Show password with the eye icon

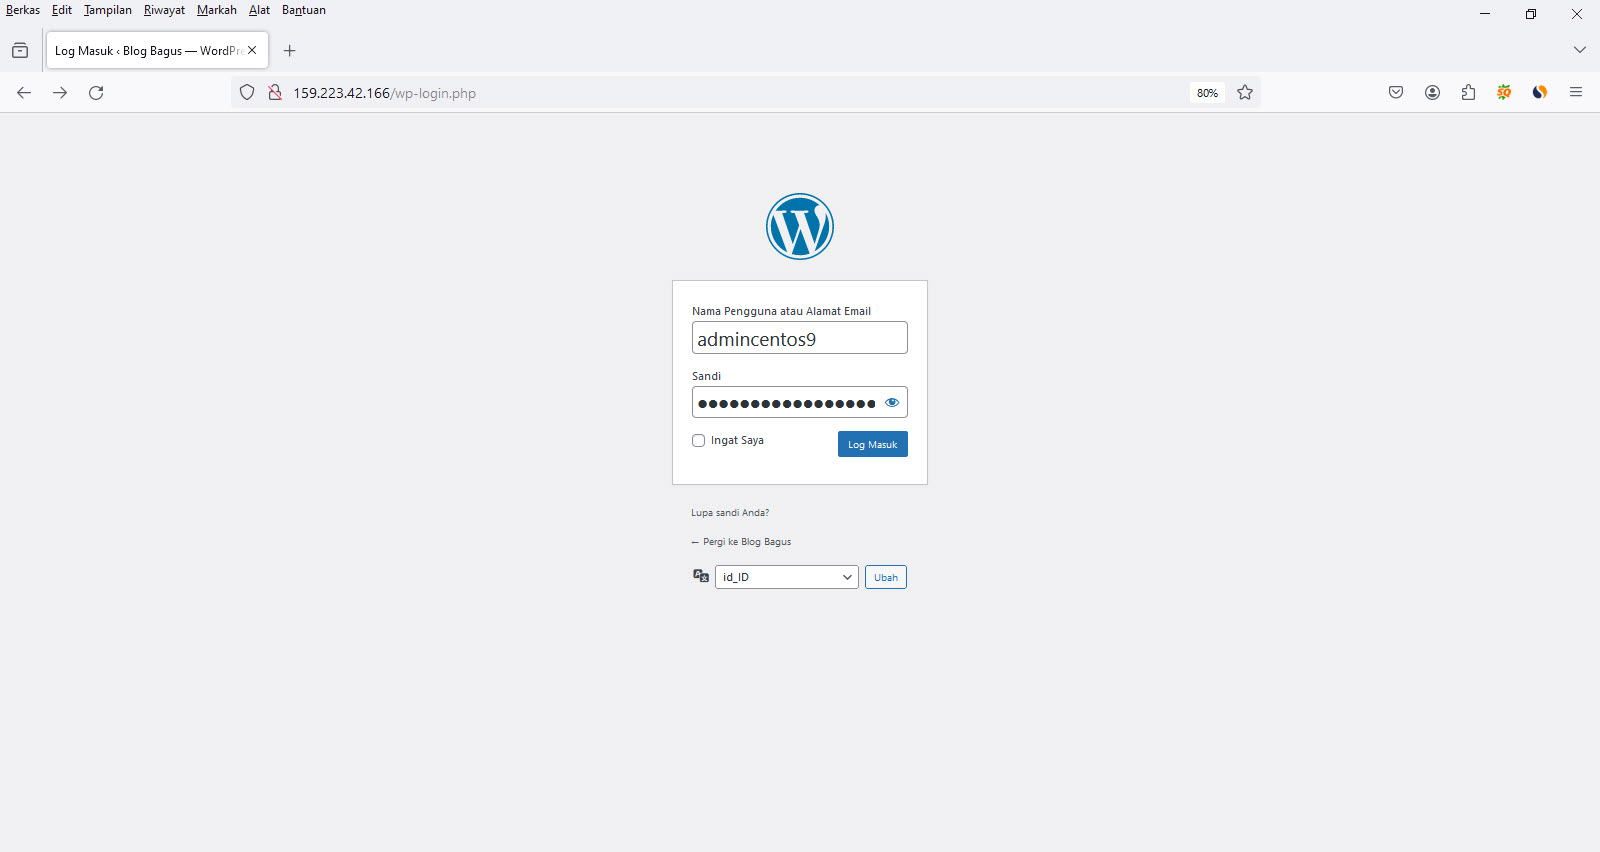click(x=892, y=403)
